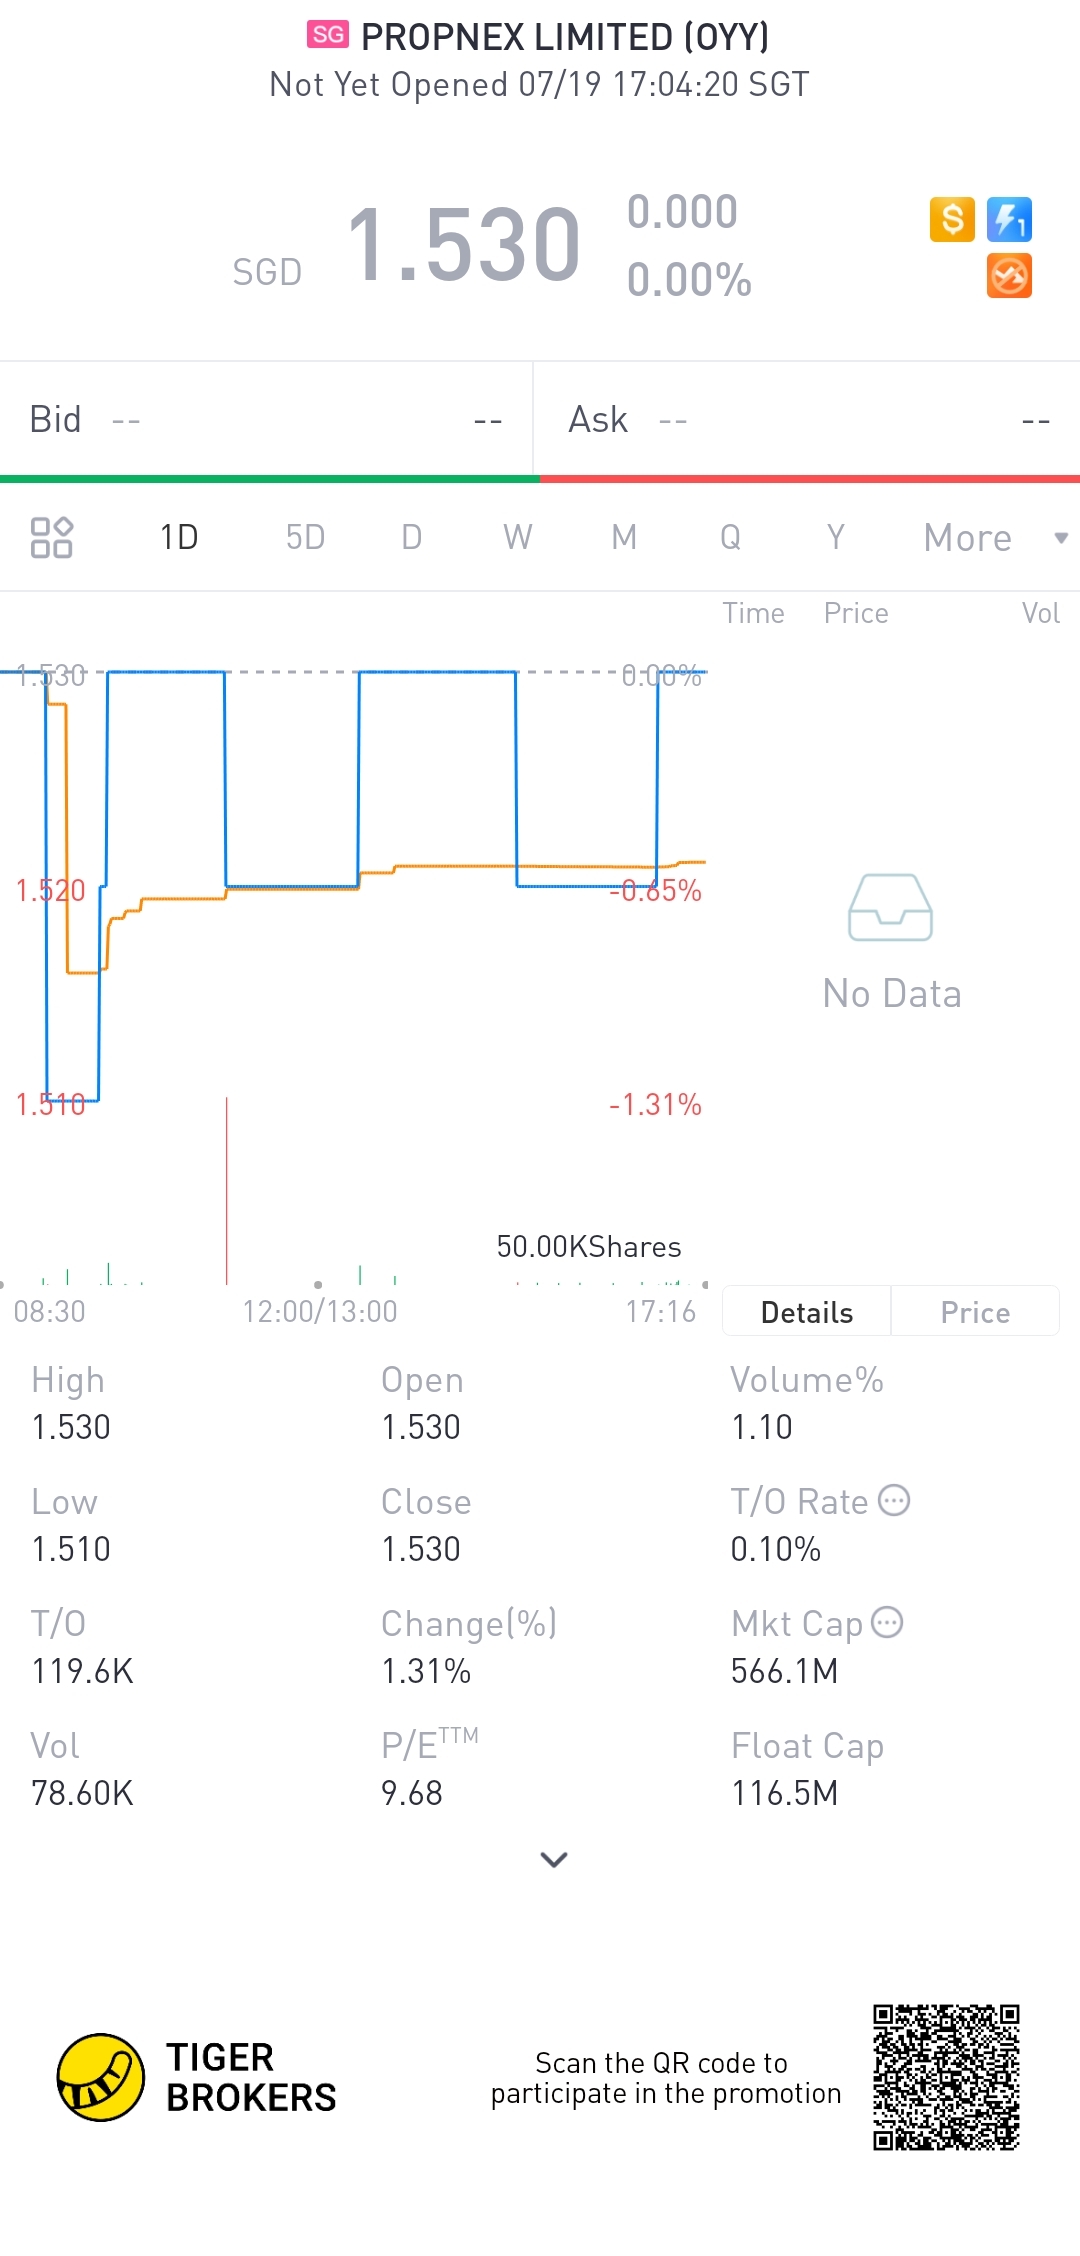Tap the yellow dollar sign icon
Image resolution: width=1080 pixels, height=2256 pixels.
click(952, 219)
